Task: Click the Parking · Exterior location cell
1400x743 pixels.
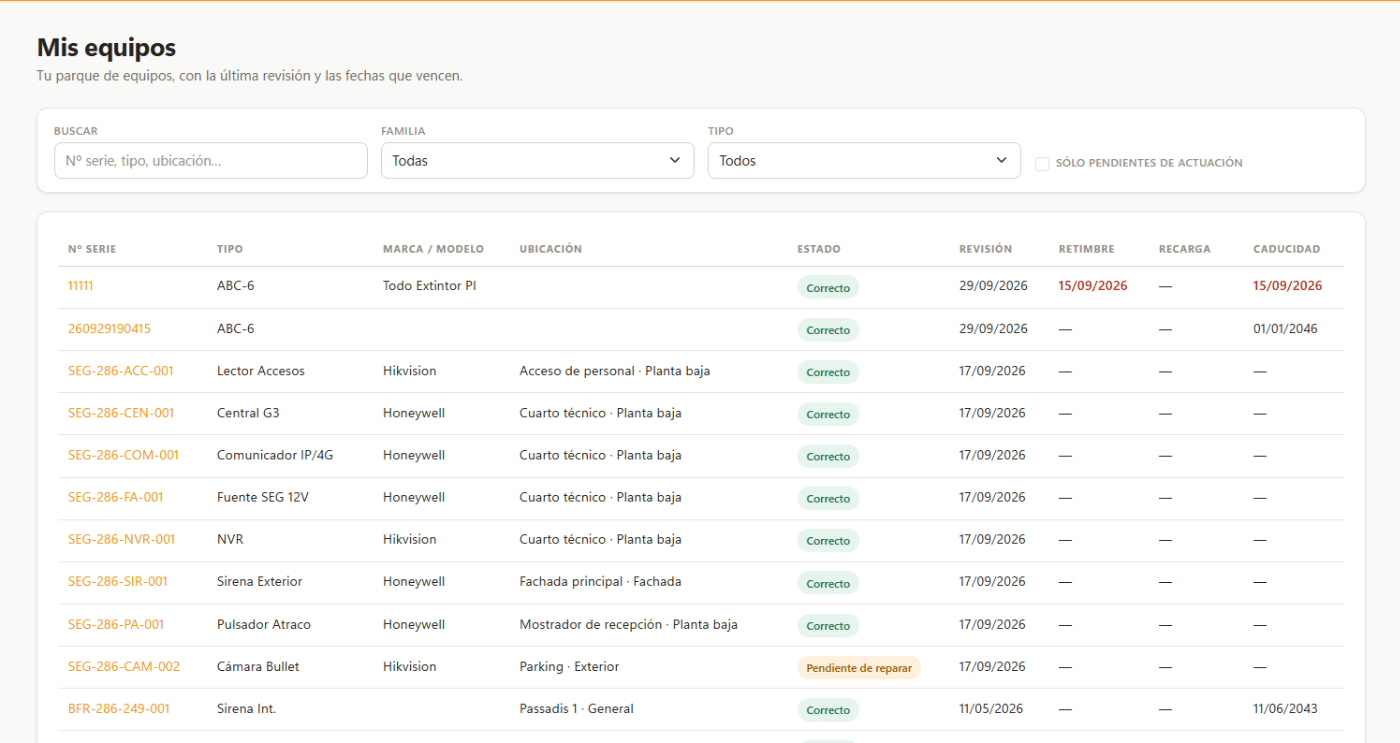Action: click(570, 667)
